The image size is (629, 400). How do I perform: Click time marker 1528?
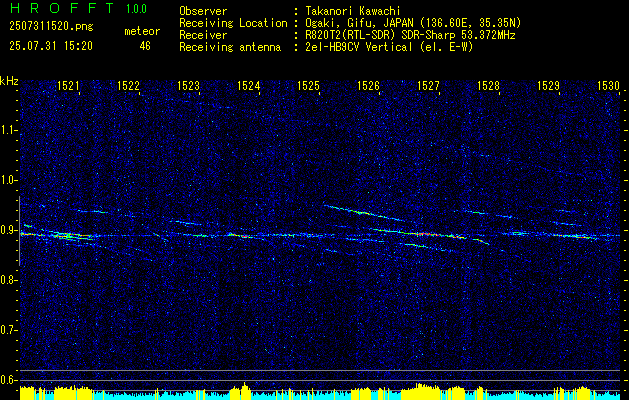(489, 86)
